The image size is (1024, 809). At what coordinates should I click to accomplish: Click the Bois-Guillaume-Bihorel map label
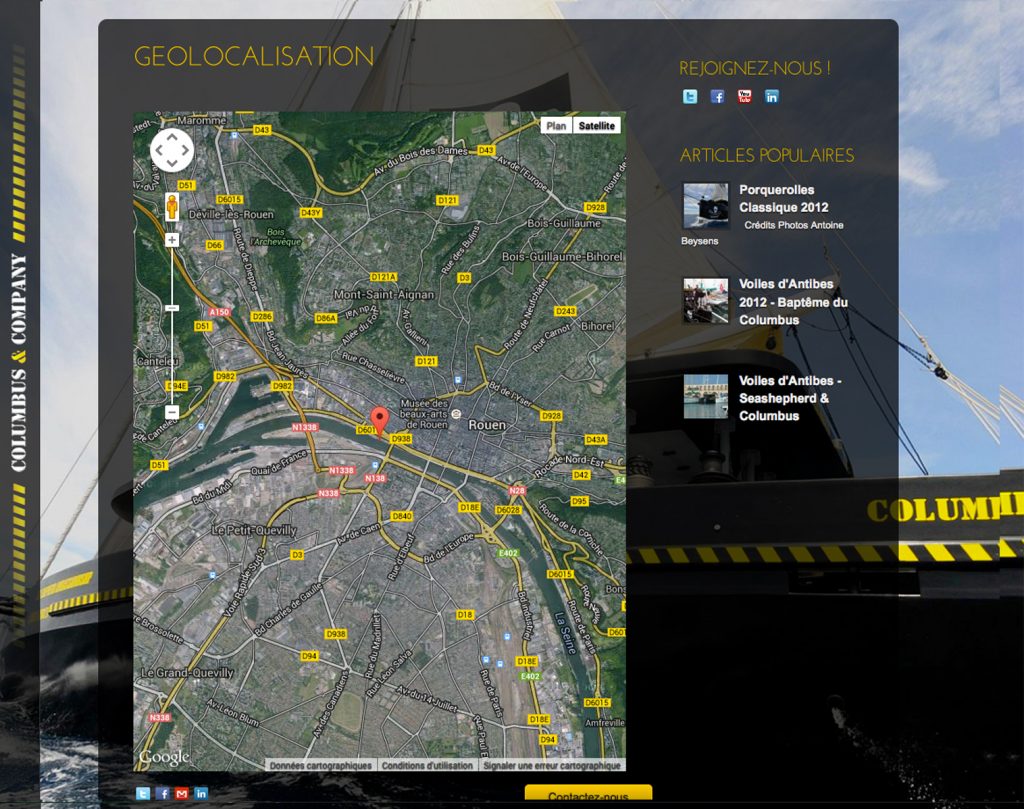562,257
